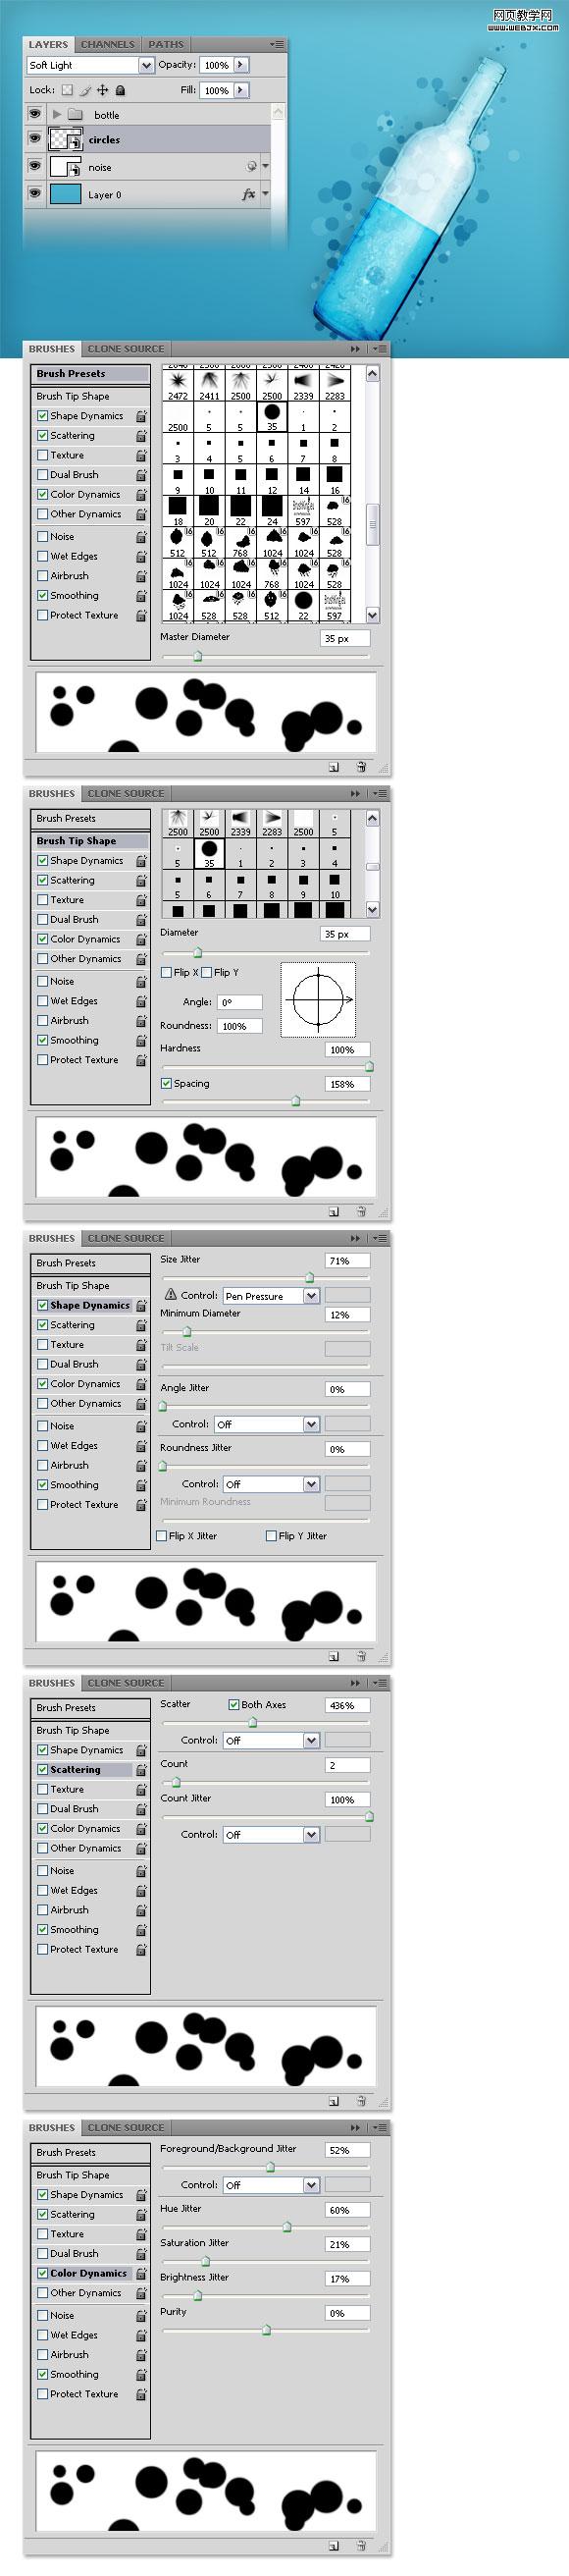Select highlighted 35 round brush in Brush Presets grid

pyautogui.click(x=272, y=416)
